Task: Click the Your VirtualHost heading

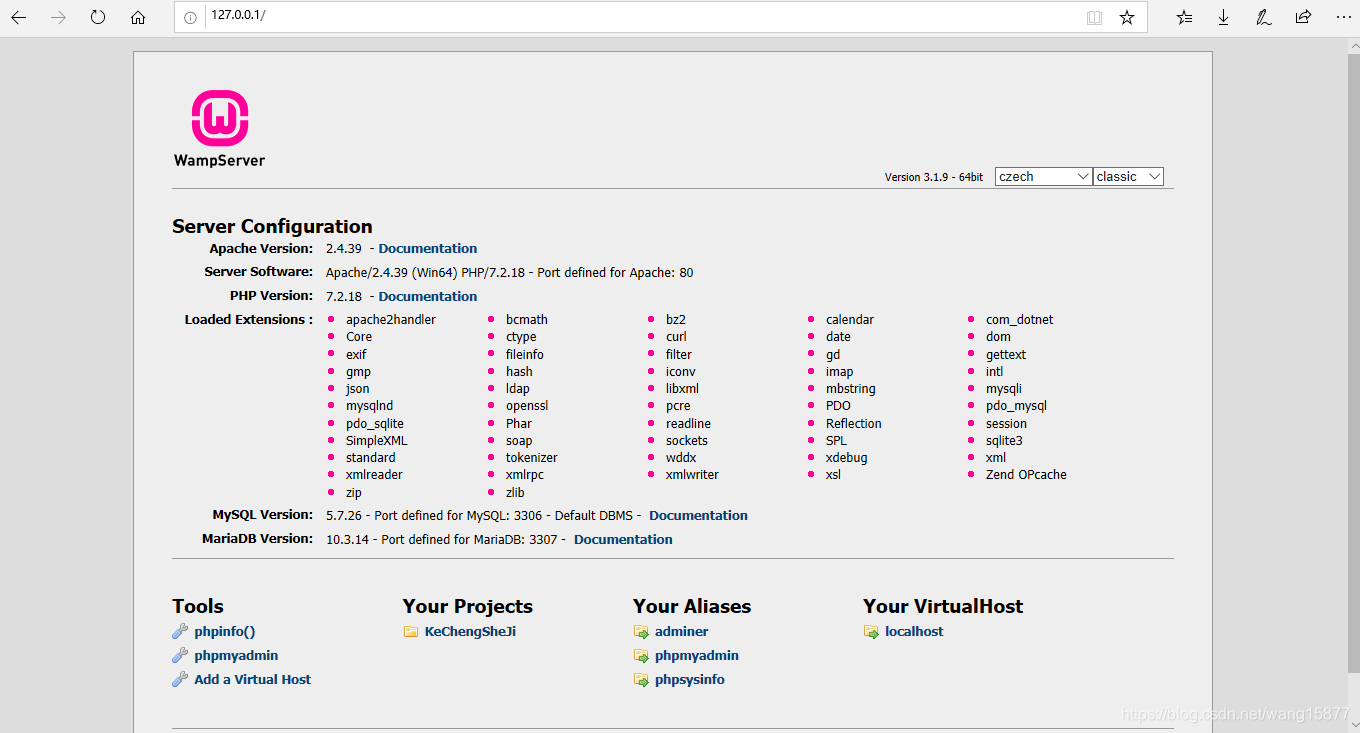Action: [x=943, y=606]
